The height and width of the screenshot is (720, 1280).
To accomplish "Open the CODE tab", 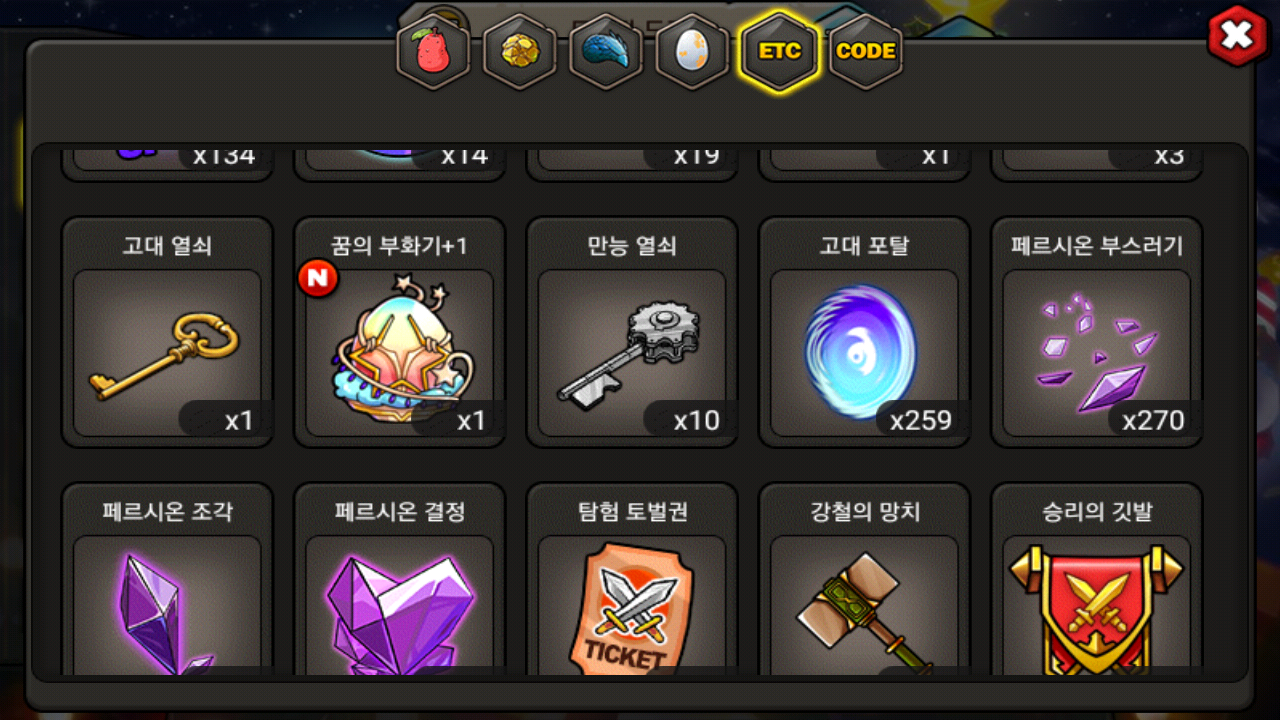I will (x=865, y=52).
